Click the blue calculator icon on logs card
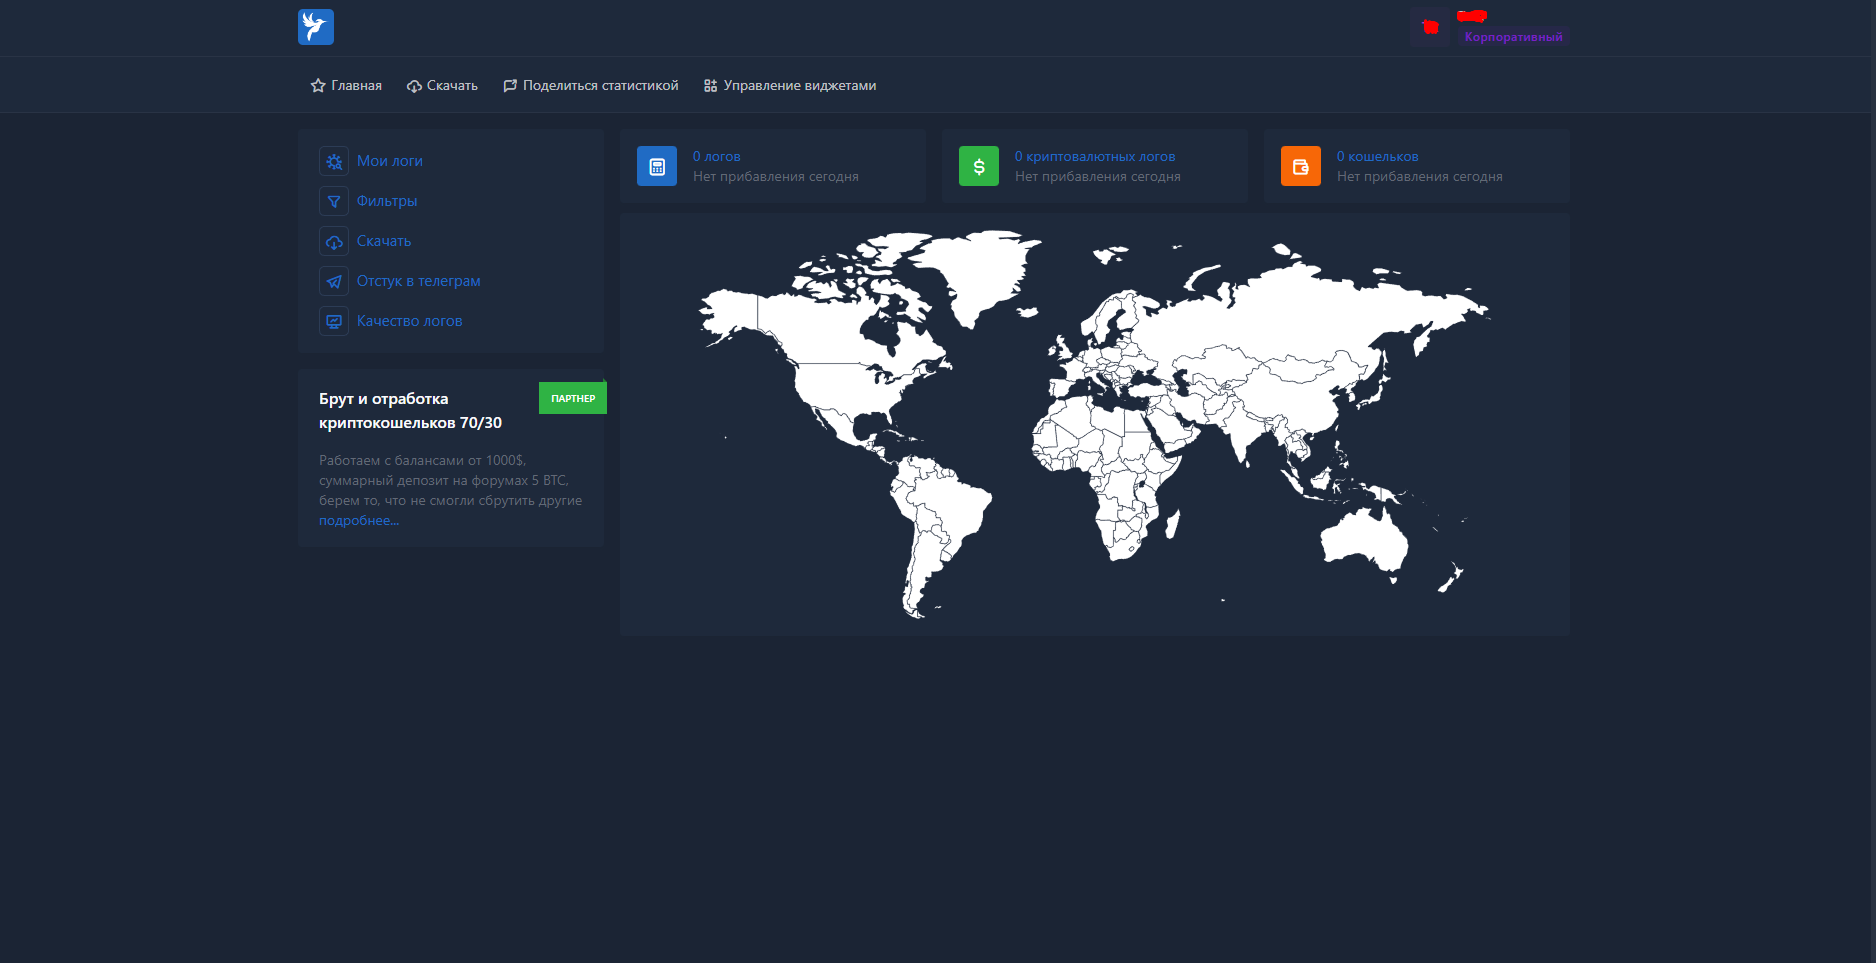Screen dimensions: 1876x963 click(x=657, y=167)
